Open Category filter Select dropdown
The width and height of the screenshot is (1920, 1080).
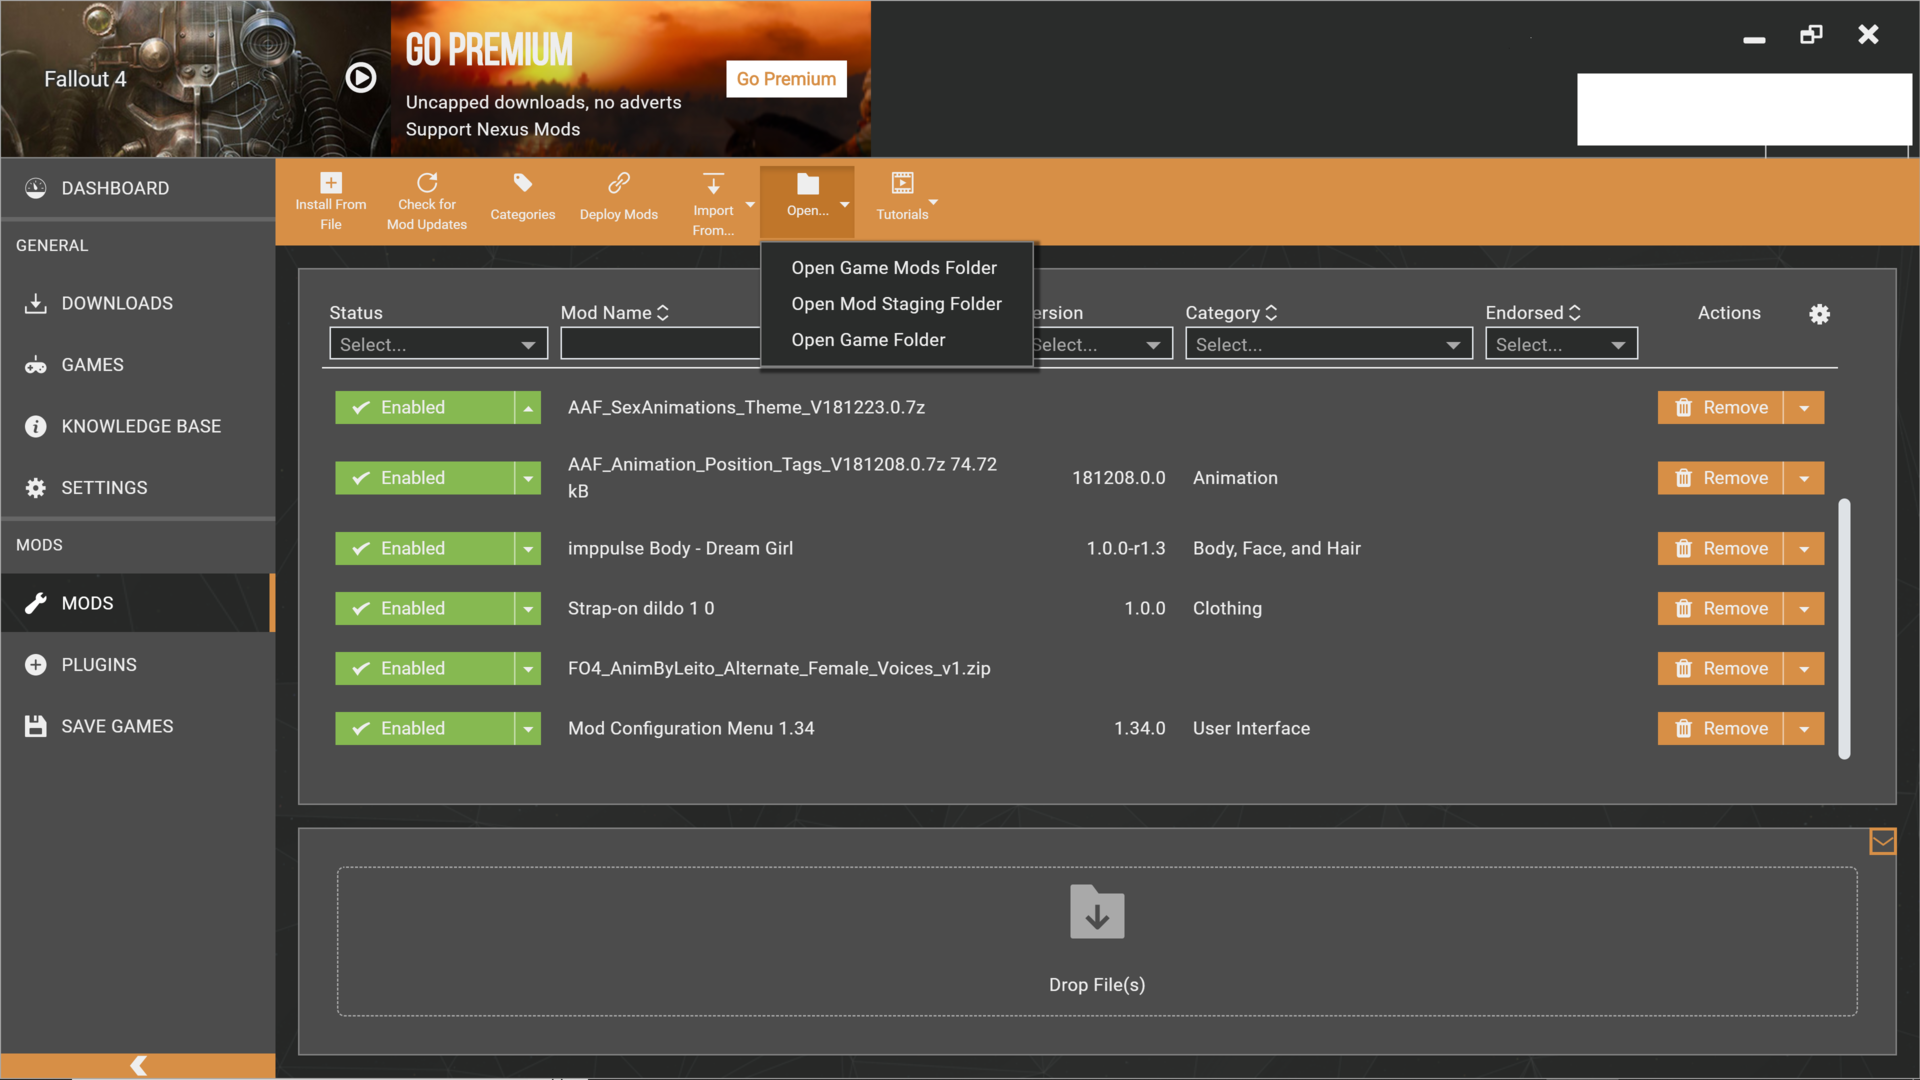tap(1328, 344)
